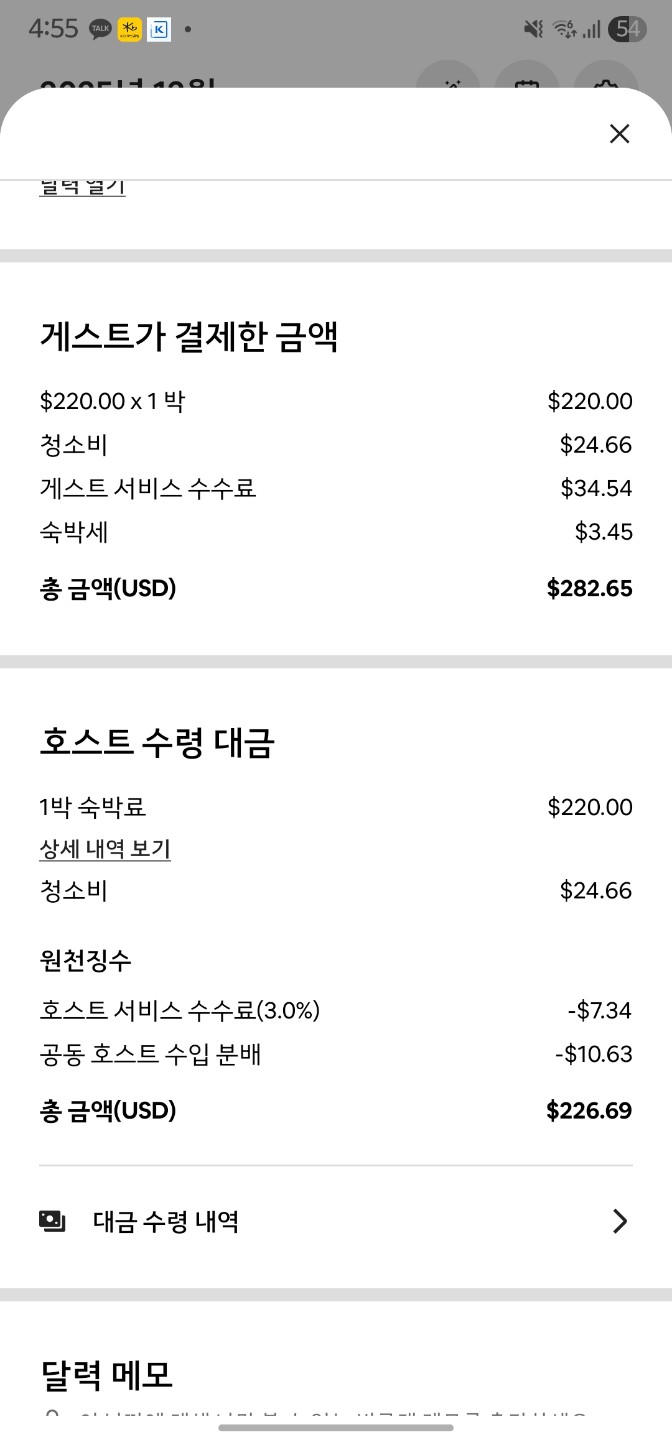
Task: Tap the blue K notification icon
Action: [x=158, y=30]
